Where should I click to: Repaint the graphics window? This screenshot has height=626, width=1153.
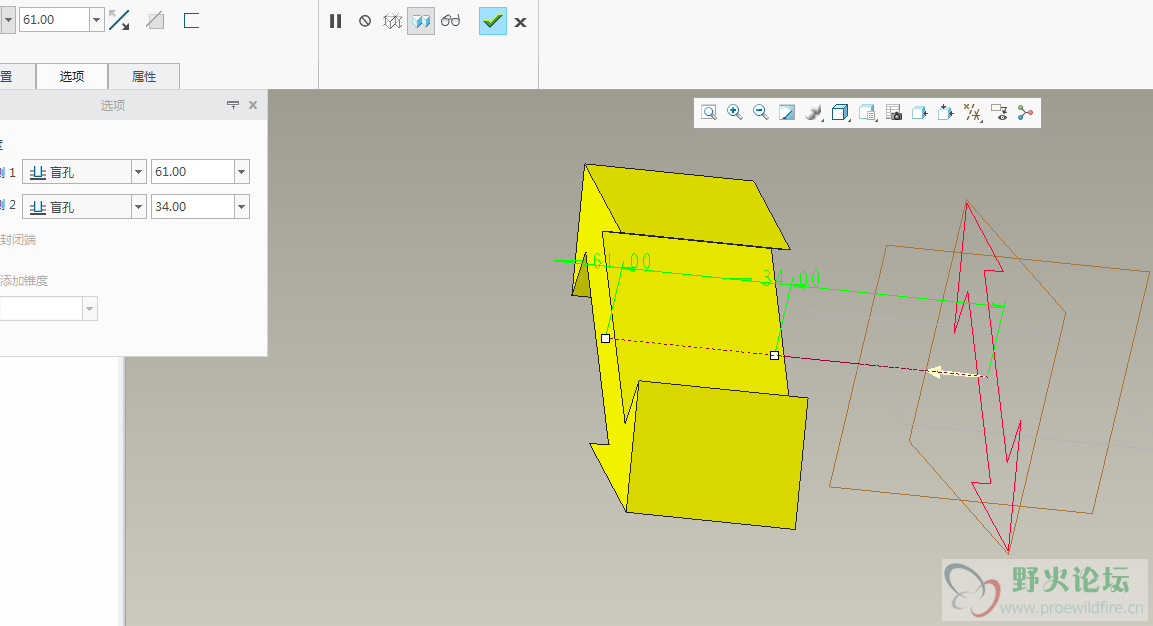pyautogui.click(x=787, y=113)
